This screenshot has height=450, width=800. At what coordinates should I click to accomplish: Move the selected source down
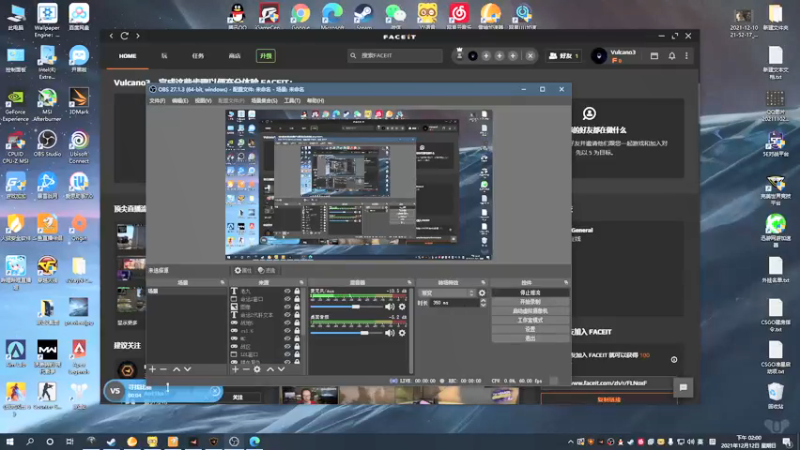coord(281,369)
